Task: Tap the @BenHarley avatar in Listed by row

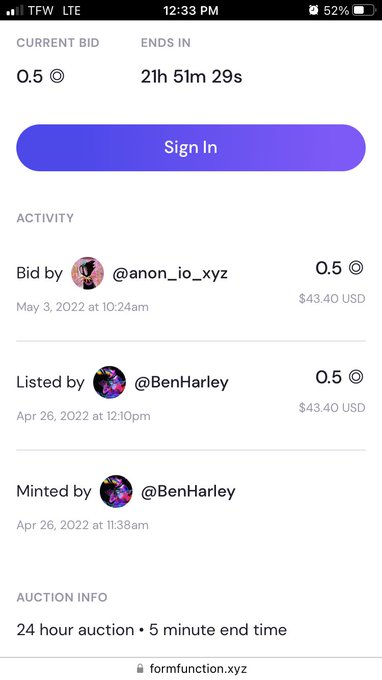Action: 109,382
